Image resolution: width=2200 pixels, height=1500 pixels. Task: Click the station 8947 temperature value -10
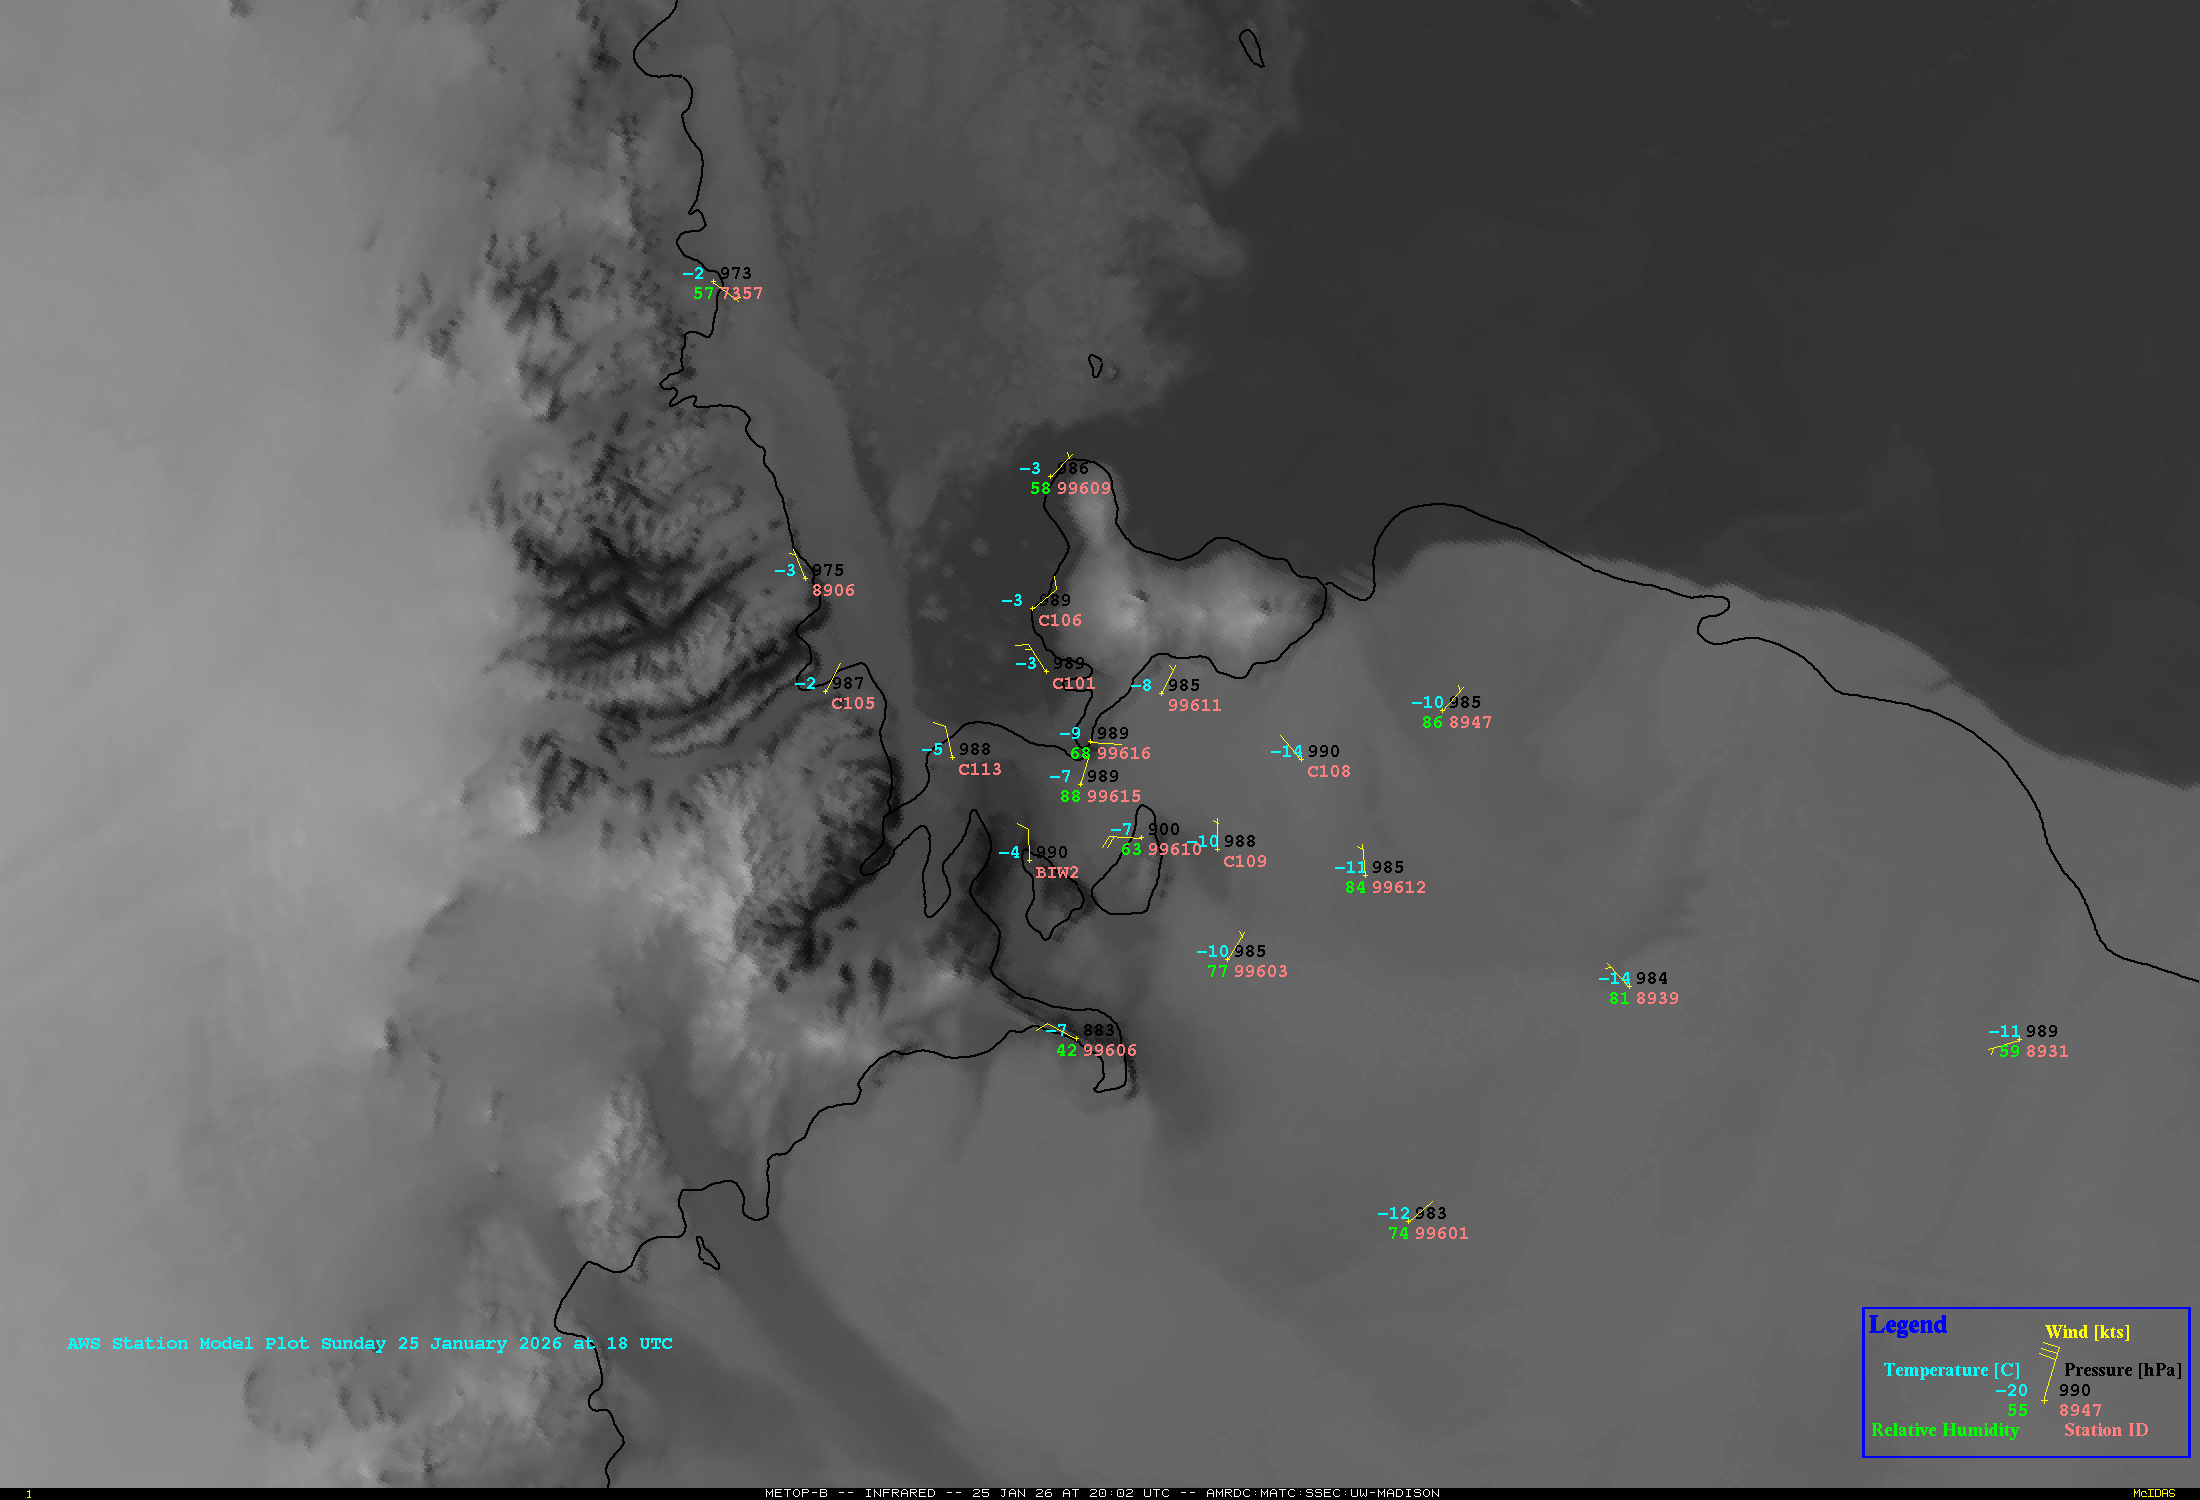pos(1427,703)
